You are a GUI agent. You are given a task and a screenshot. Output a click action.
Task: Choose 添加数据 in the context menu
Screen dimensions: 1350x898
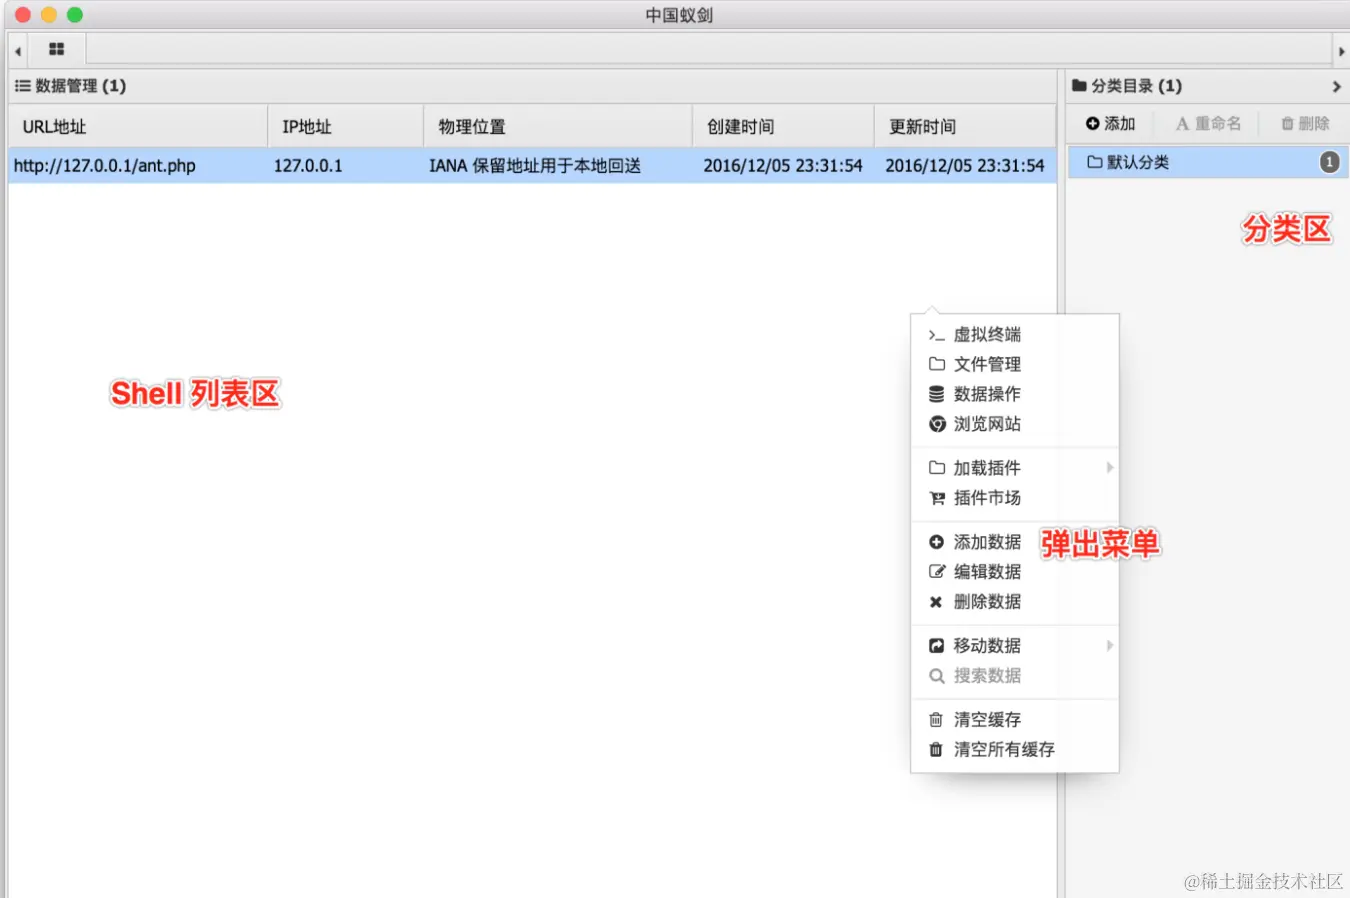click(x=1014, y=542)
